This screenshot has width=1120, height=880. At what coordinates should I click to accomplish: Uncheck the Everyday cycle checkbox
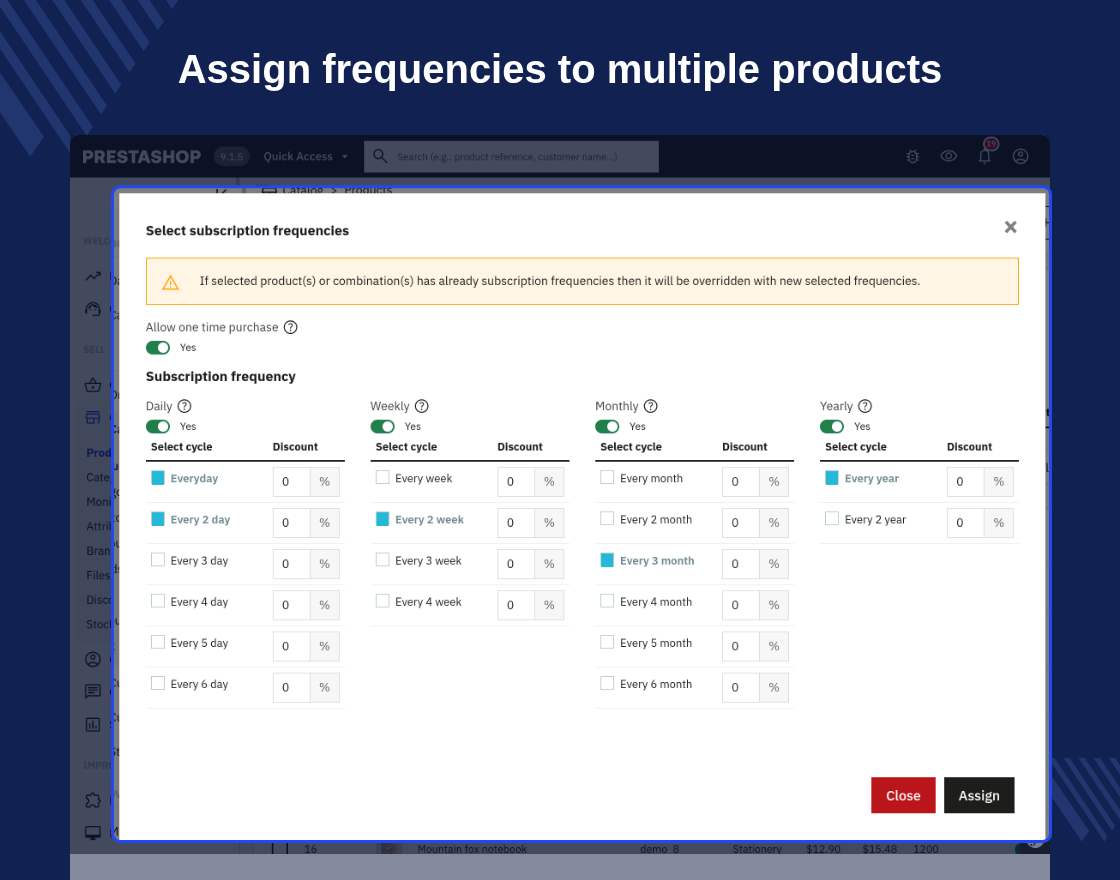point(158,478)
